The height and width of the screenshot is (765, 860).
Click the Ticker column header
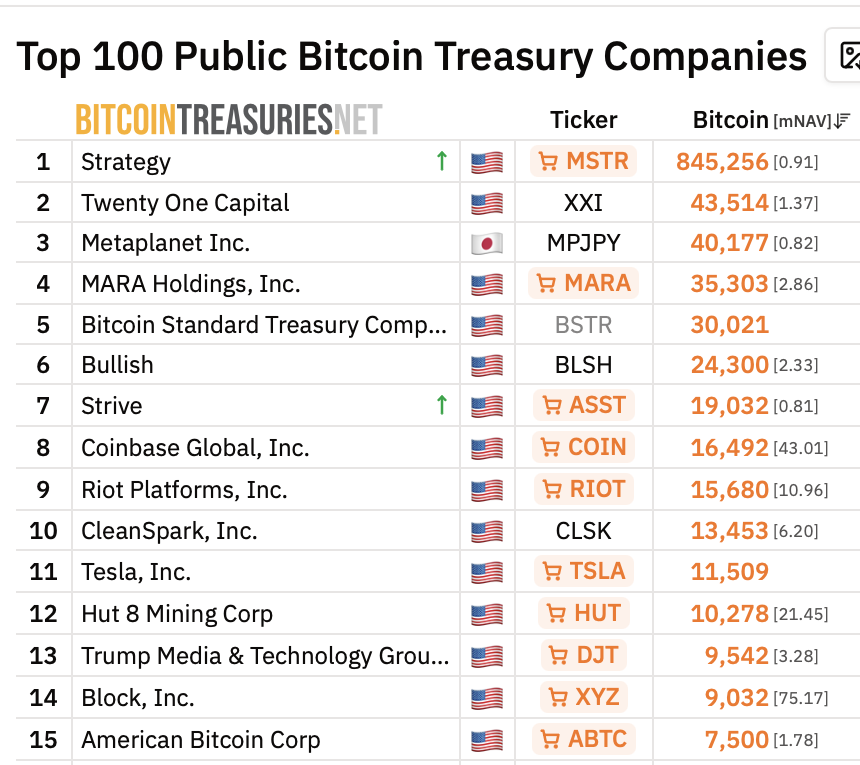pos(584,120)
